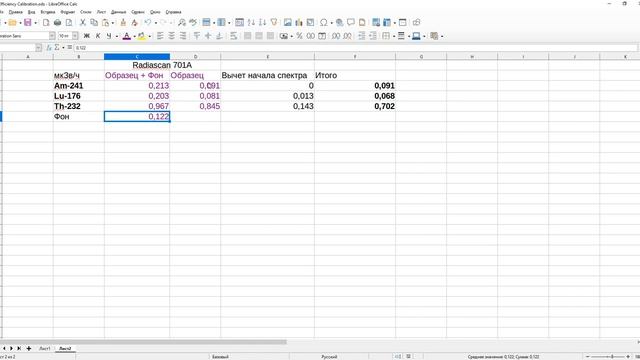Viewport: 640px width, 360px height.
Task: Click the Wrap text icon
Action: pyautogui.click(x=233, y=36)
